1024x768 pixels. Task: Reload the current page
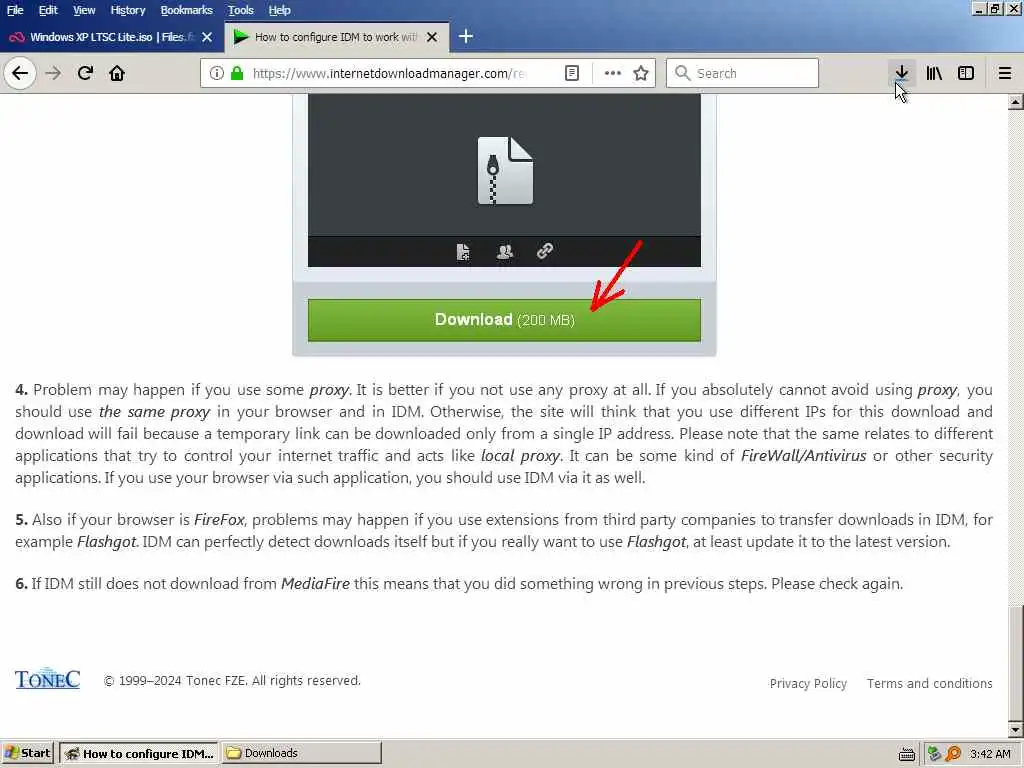(85, 73)
